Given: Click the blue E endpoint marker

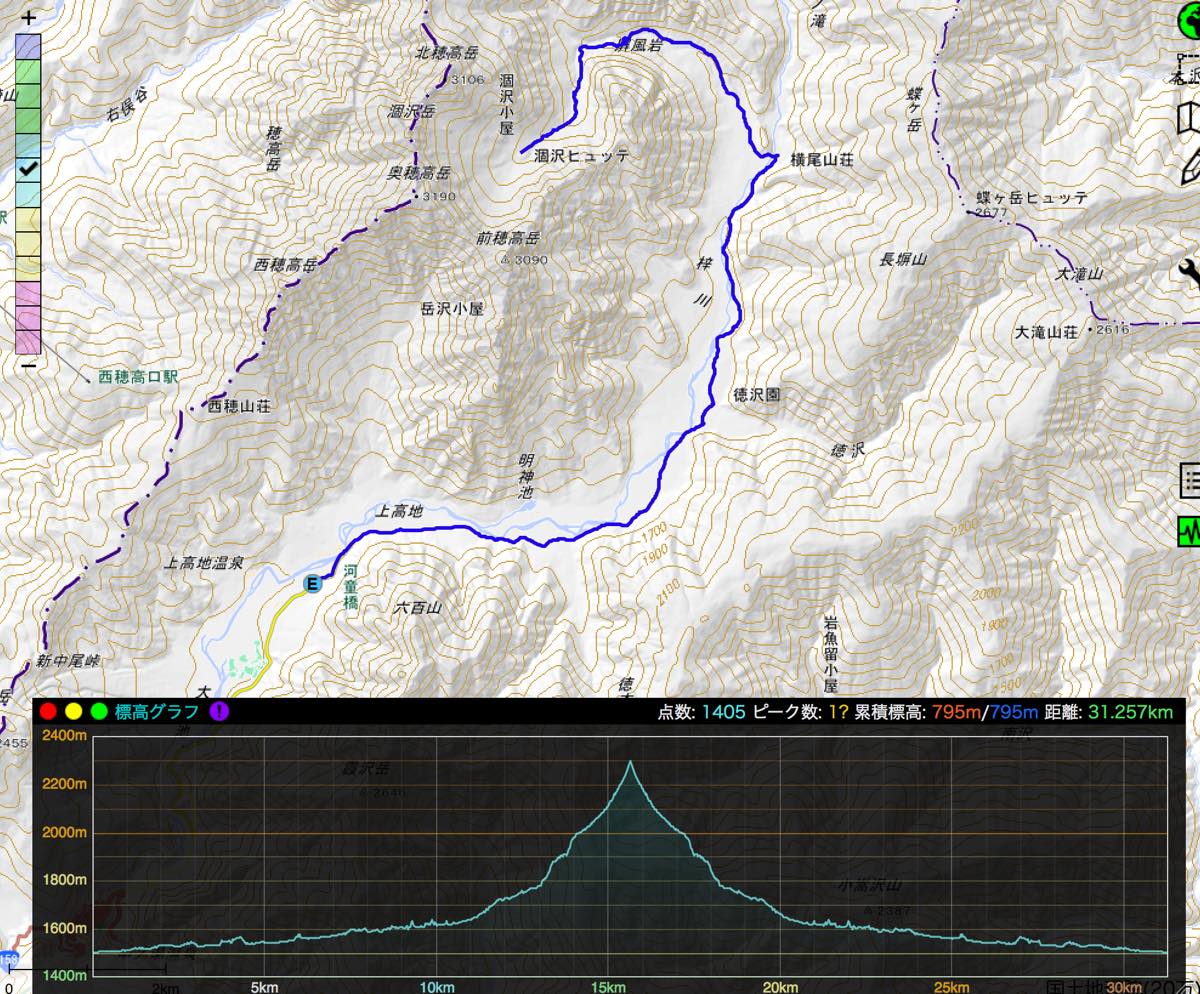Looking at the screenshot, I should [x=313, y=583].
